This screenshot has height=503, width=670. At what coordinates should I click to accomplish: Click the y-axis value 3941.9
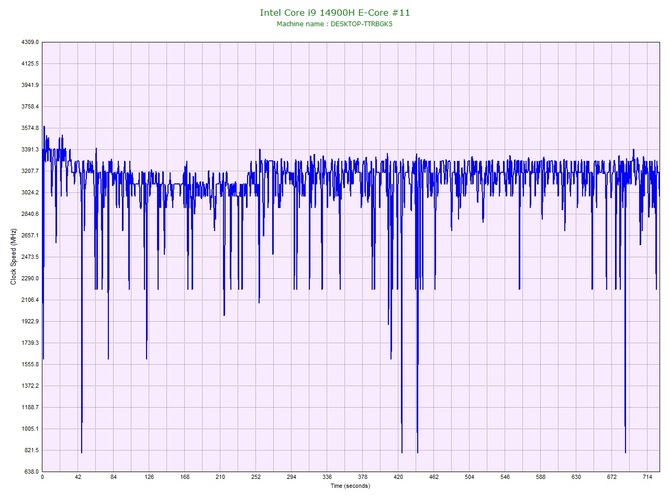pos(30,85)
